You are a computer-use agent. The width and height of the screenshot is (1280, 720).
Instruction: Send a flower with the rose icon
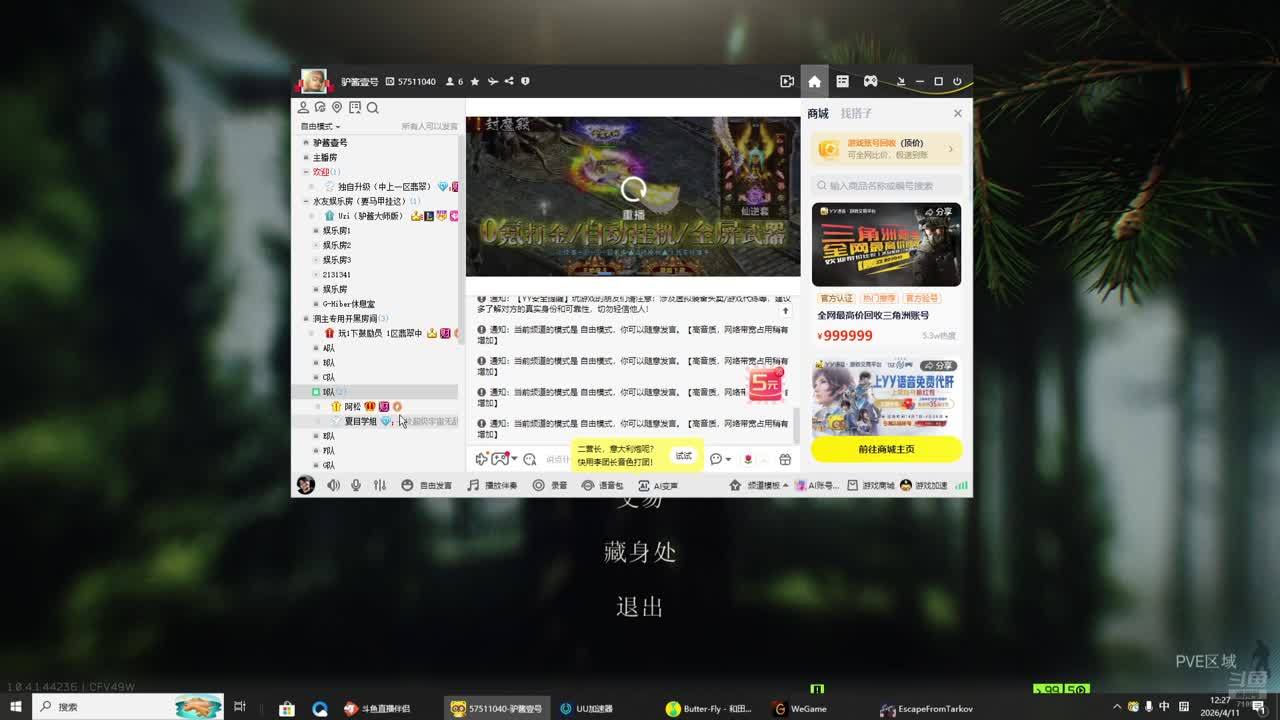pos(747,459)
